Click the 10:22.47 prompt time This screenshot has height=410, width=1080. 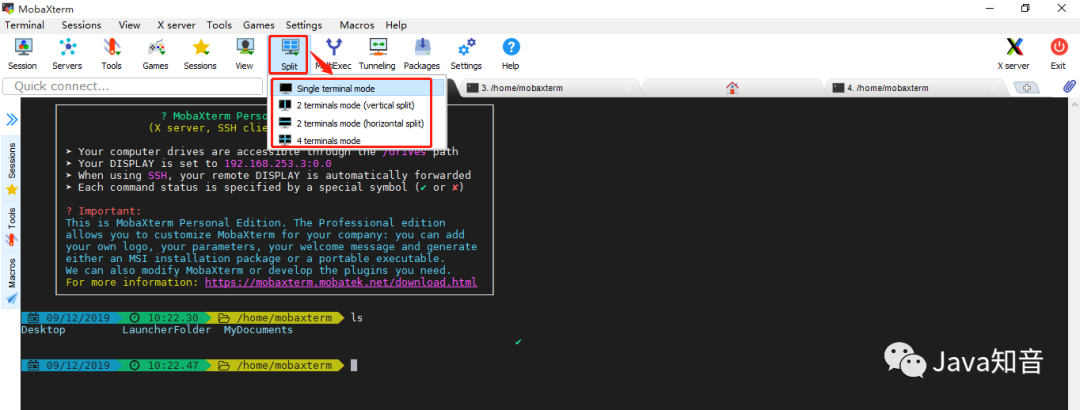tap(173, 365)
